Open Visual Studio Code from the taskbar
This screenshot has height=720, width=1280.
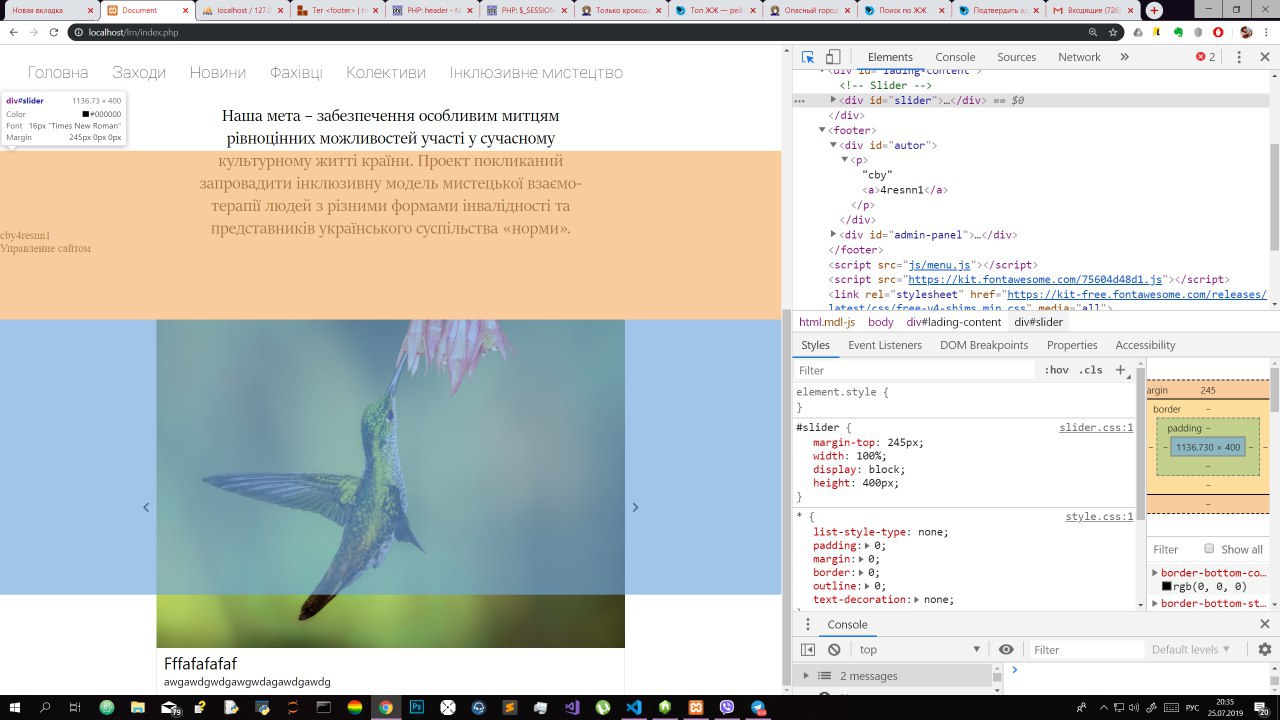click(633, 707)
